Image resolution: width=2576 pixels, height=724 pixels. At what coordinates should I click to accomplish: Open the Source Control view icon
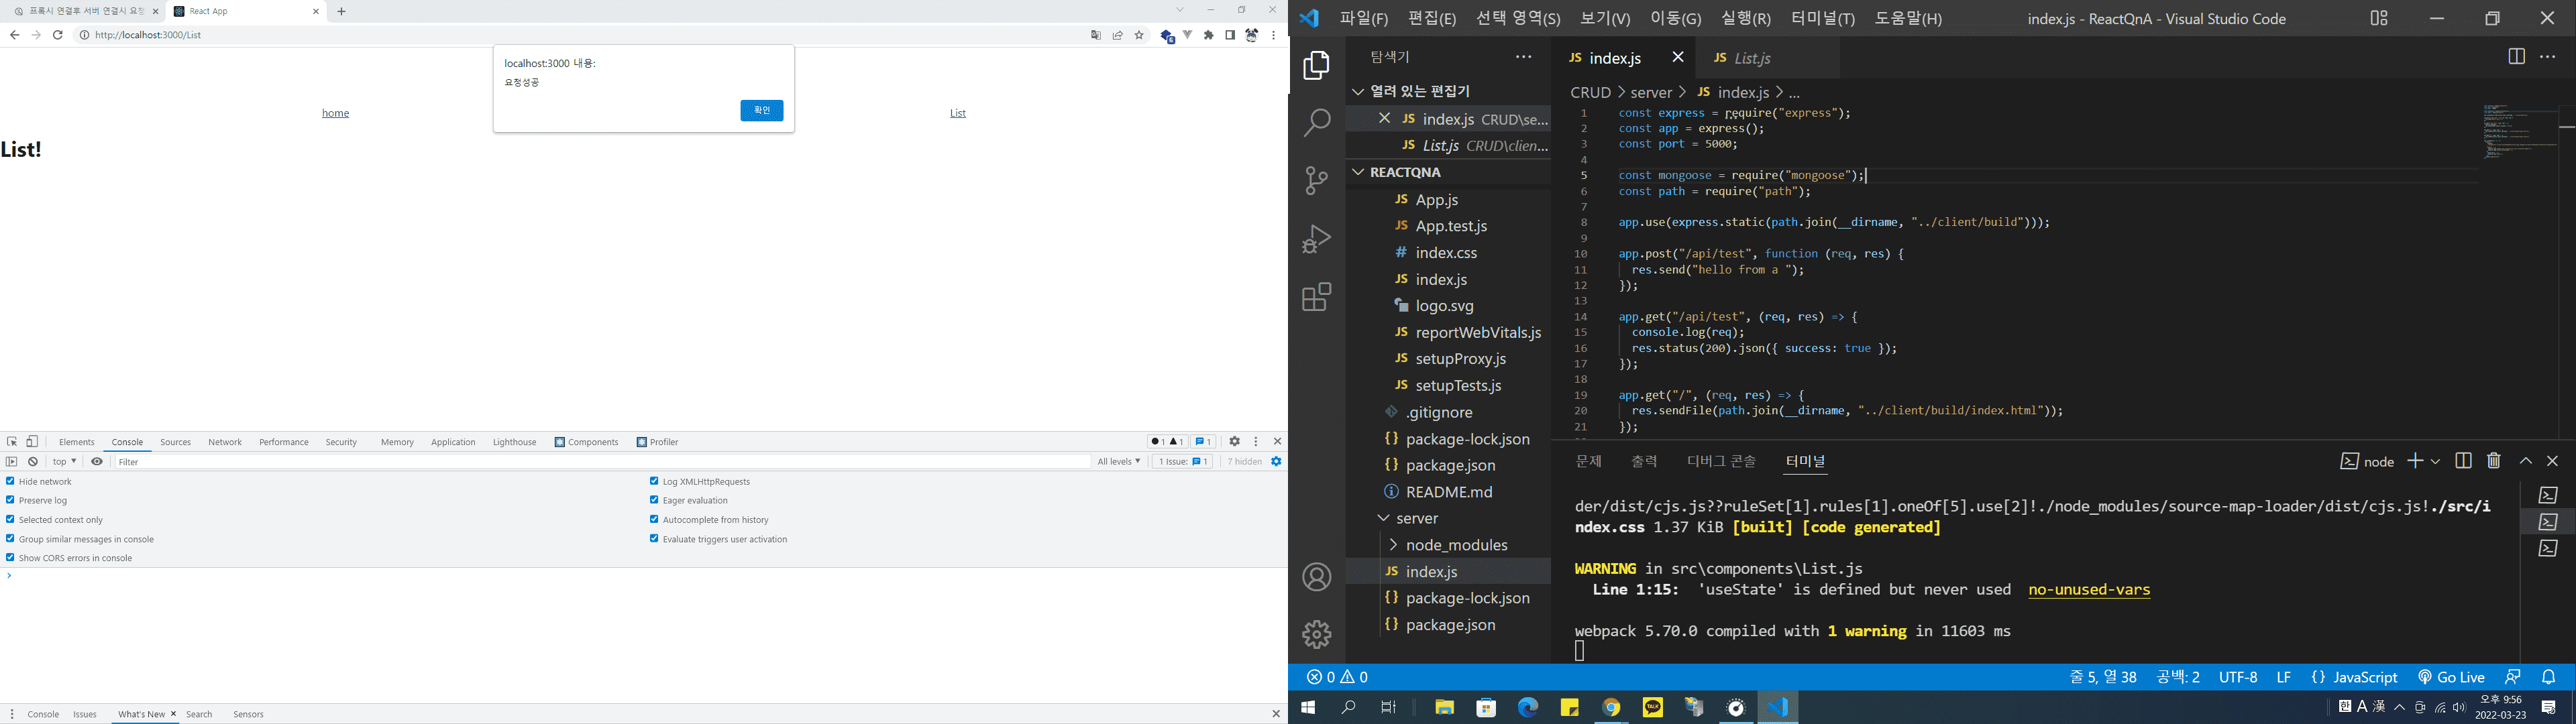(x=1316, y=181)
